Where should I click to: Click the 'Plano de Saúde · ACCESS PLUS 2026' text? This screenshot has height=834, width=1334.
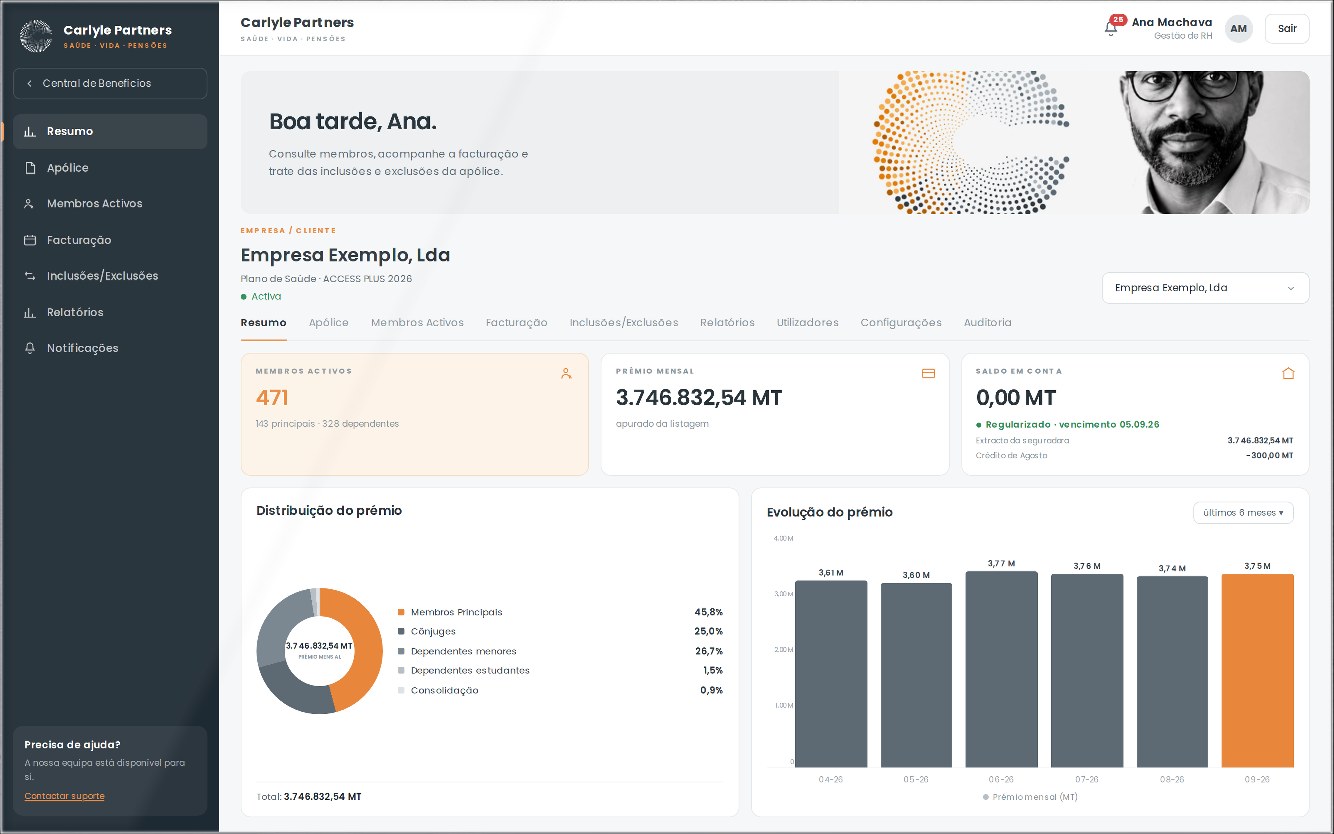(x=326, y=279)
